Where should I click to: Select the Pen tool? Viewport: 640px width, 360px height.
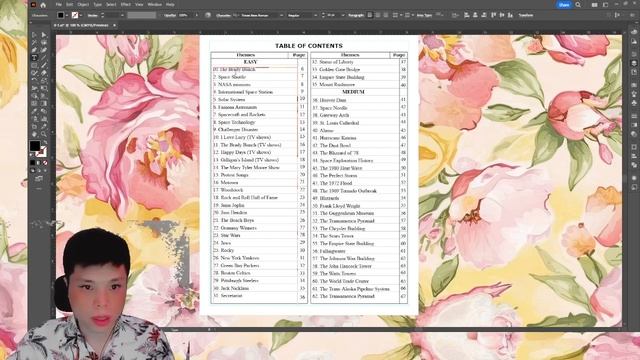click(34, 50)
